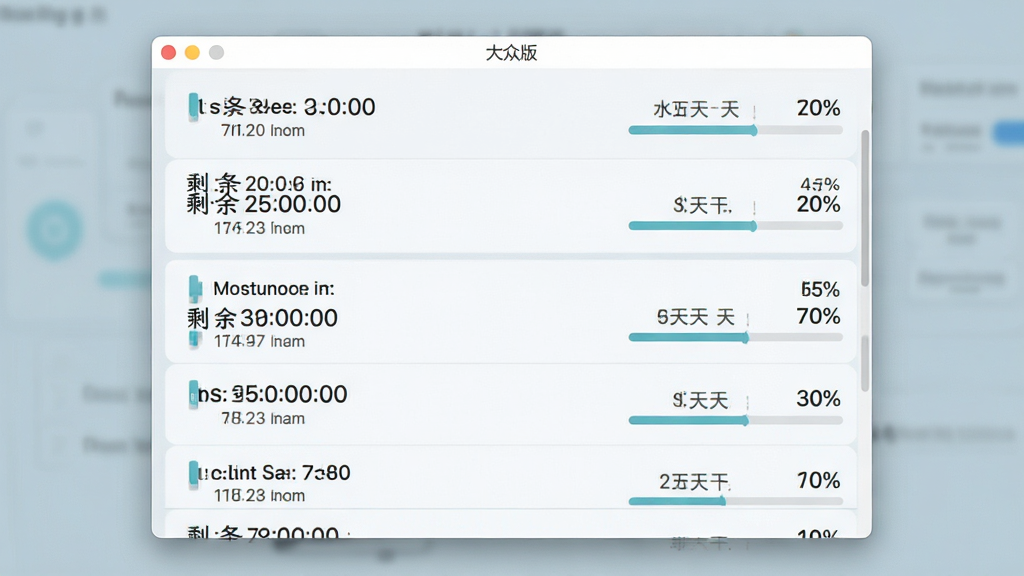Close the 大众版 window with red button

pos(168,53)
